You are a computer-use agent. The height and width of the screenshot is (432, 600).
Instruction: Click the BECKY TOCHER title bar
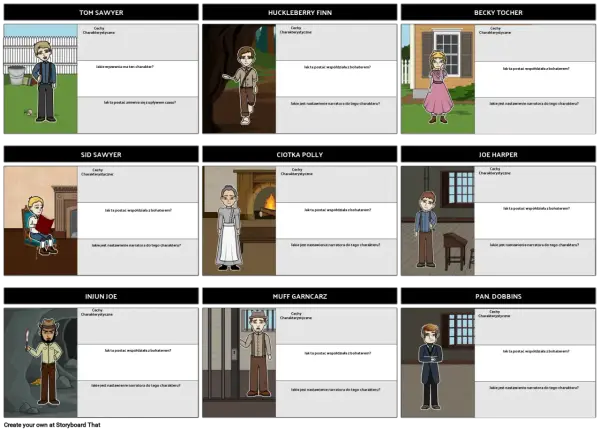click(x=498, y=12)
